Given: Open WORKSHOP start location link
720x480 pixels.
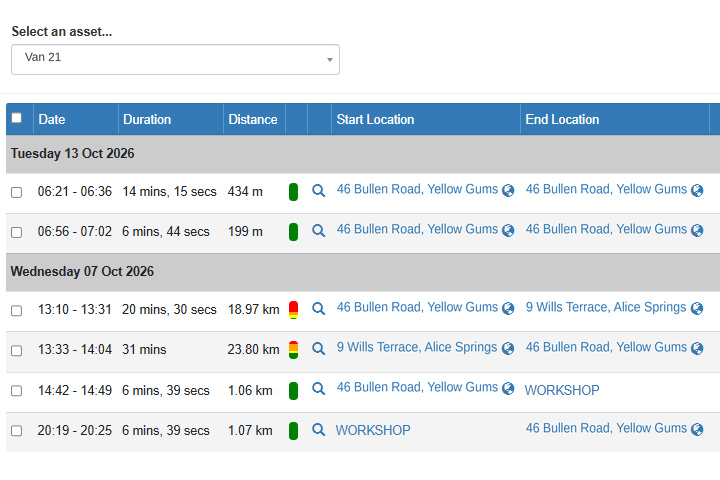Looking at the screenshot, I should (373, 430).
